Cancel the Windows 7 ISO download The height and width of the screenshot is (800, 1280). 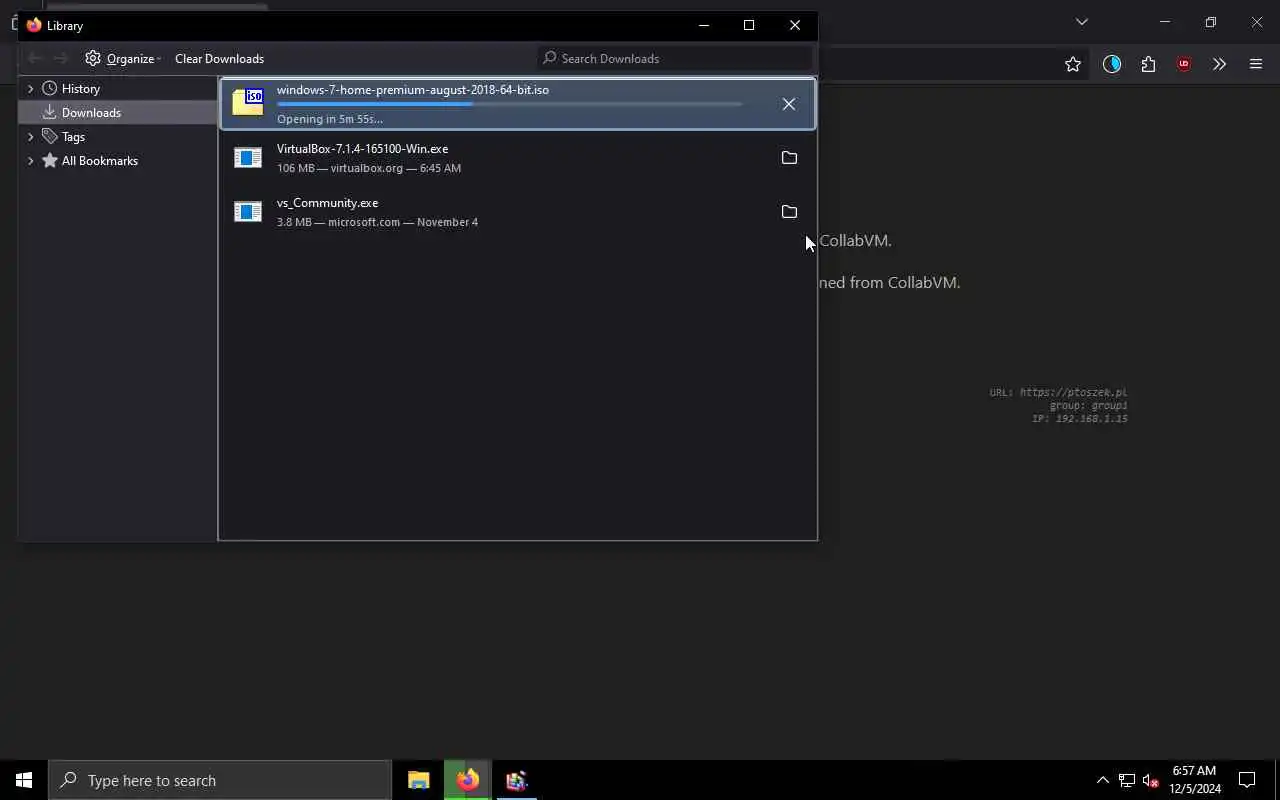point(789,104)
